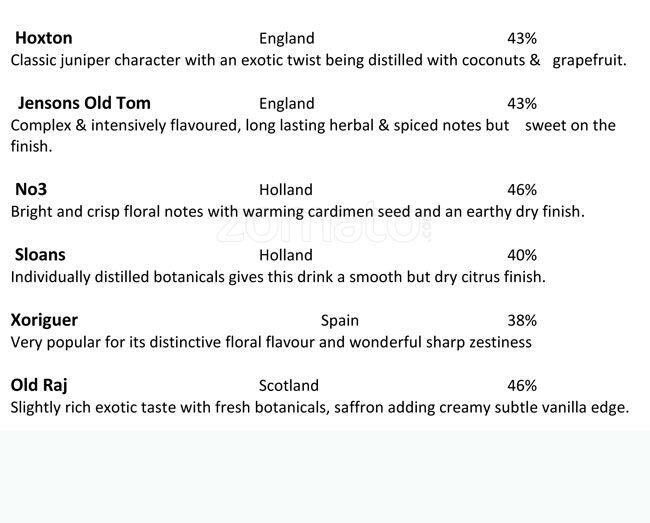Click the coconuts and grapefruit description line
Image resolution: width=650 pixels, height=523 pixels.
(x=318, y=60)
